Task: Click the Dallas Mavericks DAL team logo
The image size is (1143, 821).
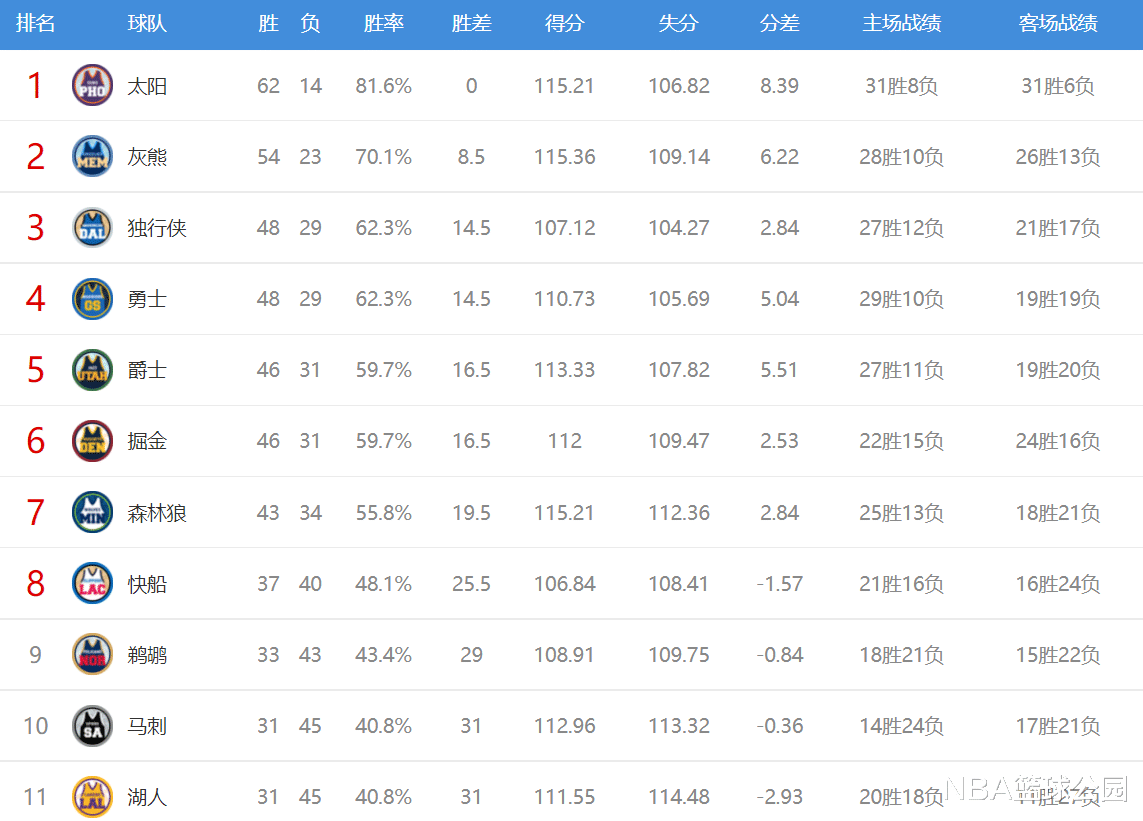Action: [x=93, y=227]
